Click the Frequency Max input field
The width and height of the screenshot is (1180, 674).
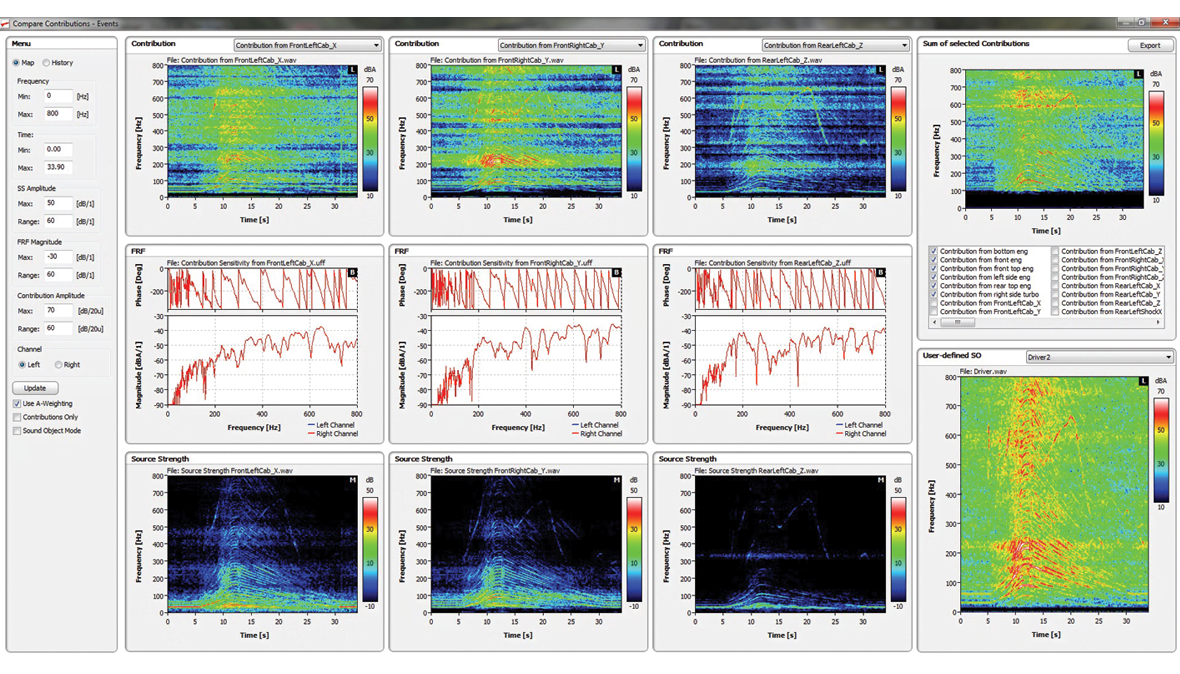pyautogui.click(x=58, y=115)
